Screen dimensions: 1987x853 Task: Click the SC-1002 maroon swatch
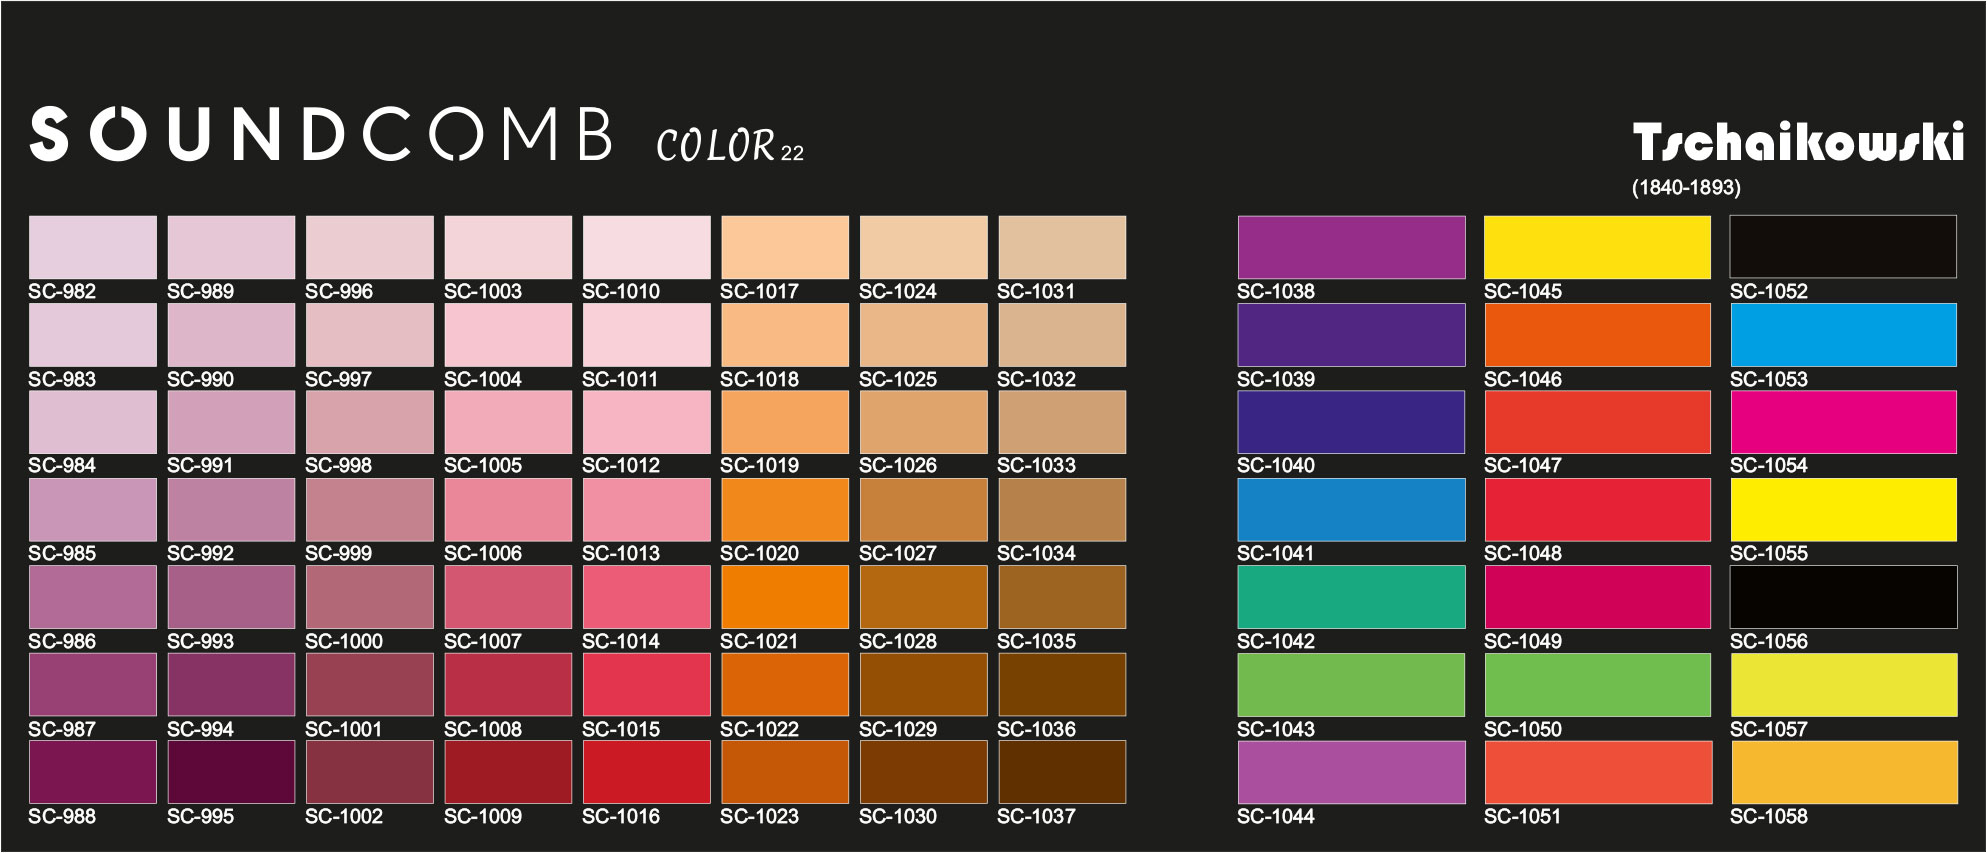370,772
